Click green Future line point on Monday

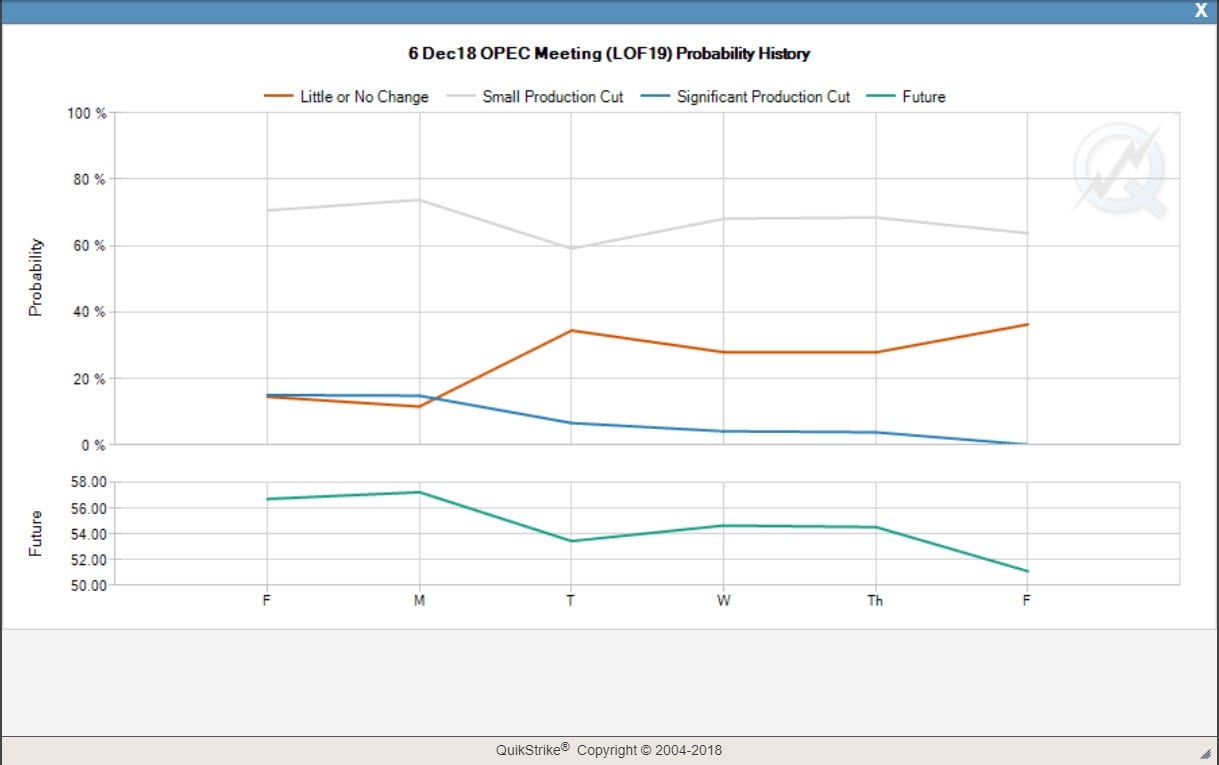pyautogui.click(x=419, y=492)
